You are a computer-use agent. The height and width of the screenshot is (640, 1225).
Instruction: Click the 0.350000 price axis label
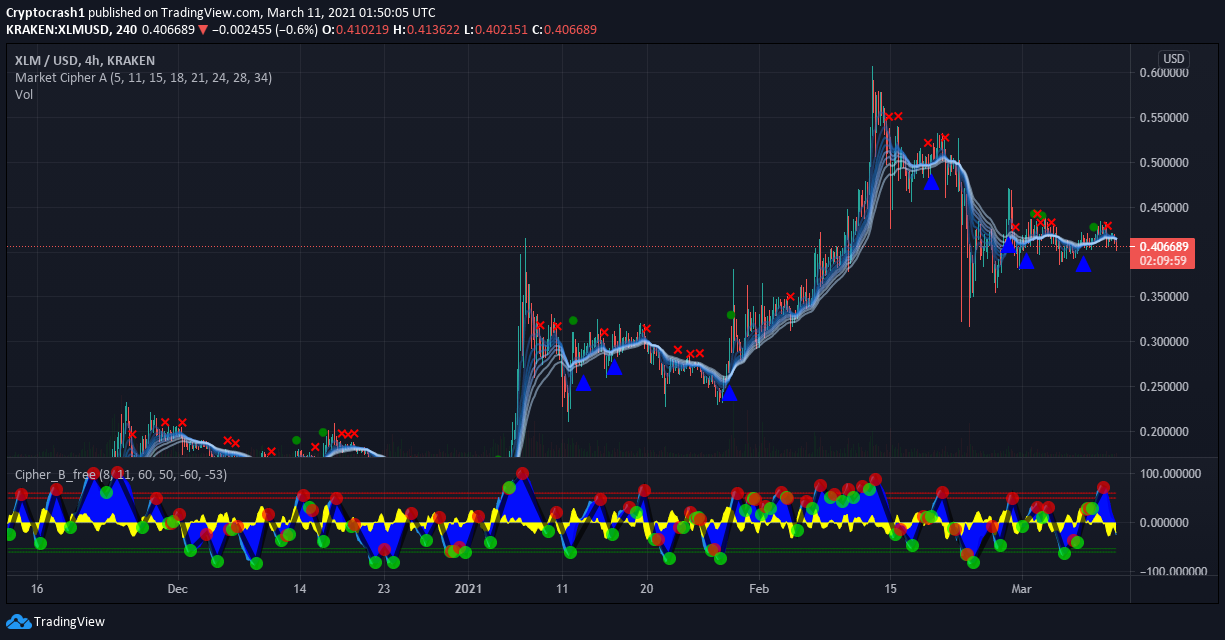pos(1163,297)
